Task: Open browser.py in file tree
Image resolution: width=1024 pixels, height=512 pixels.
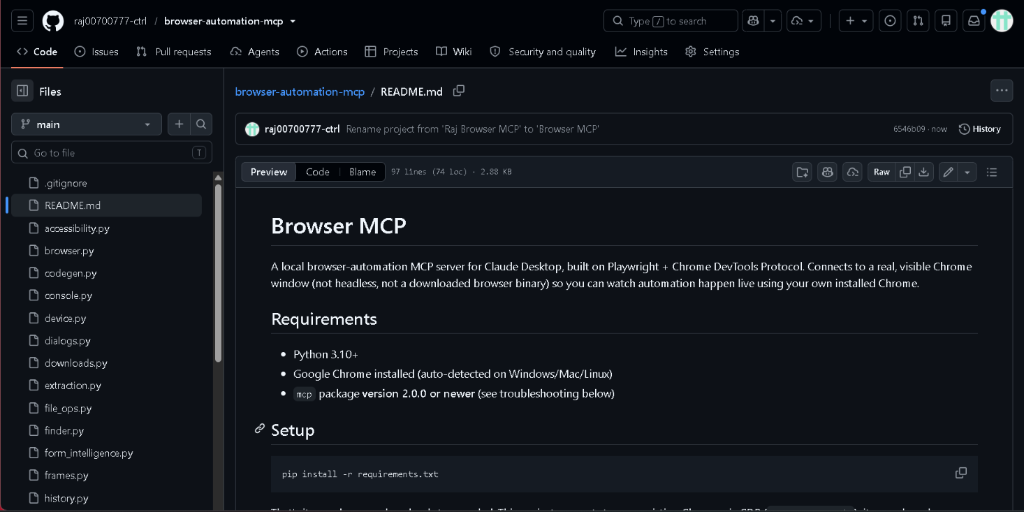Action: [106, 251]
